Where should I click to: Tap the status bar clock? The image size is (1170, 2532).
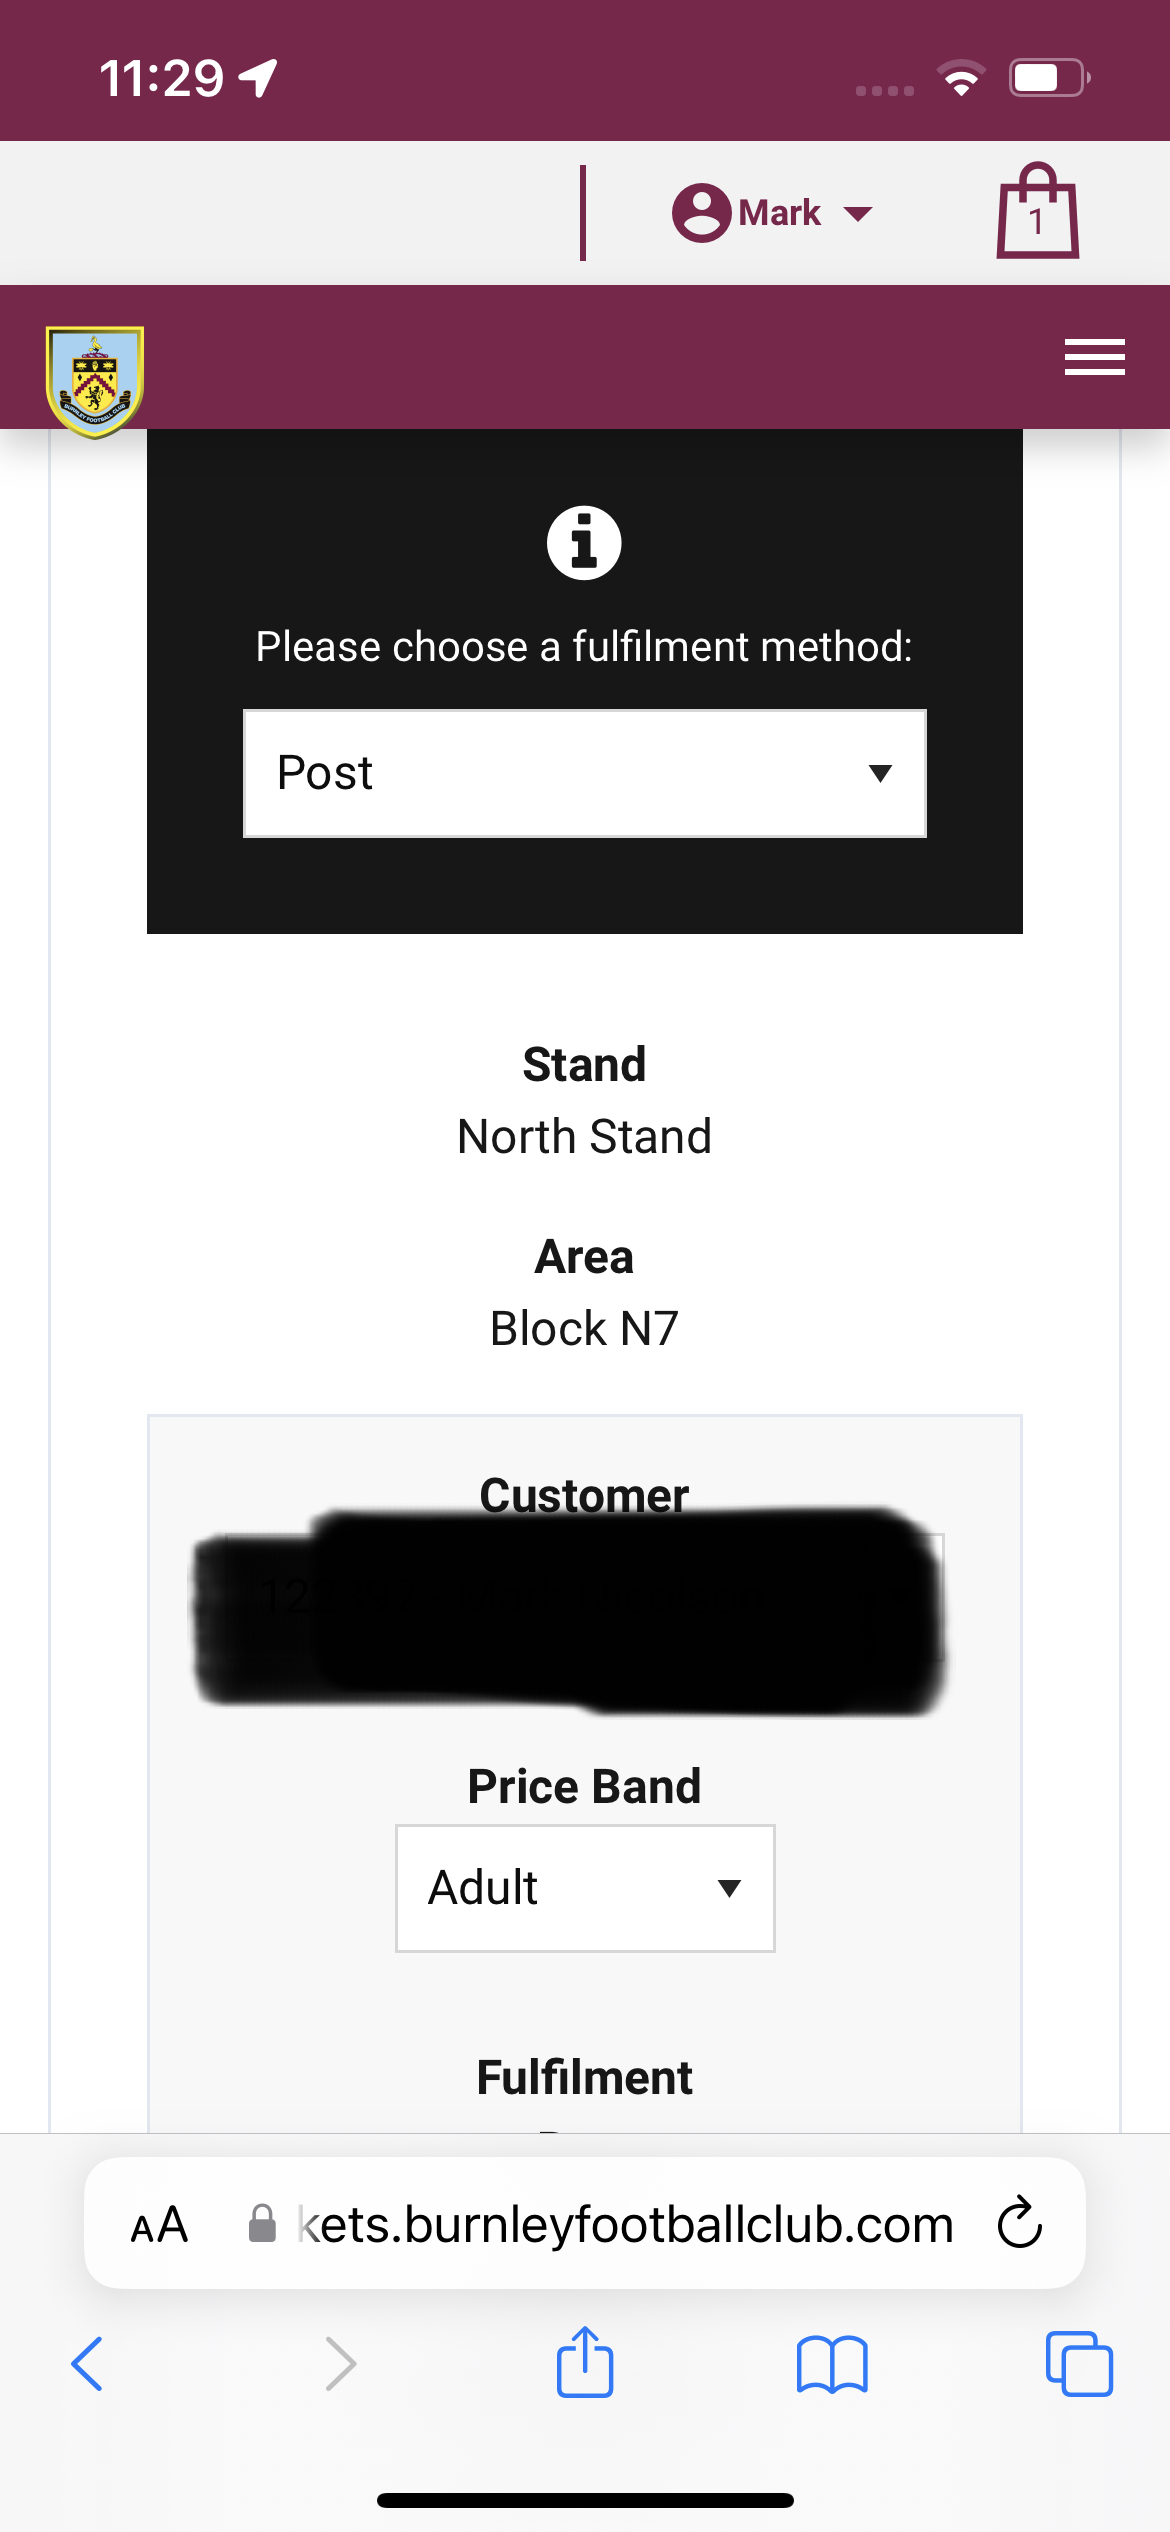click(x=161, y=78)
